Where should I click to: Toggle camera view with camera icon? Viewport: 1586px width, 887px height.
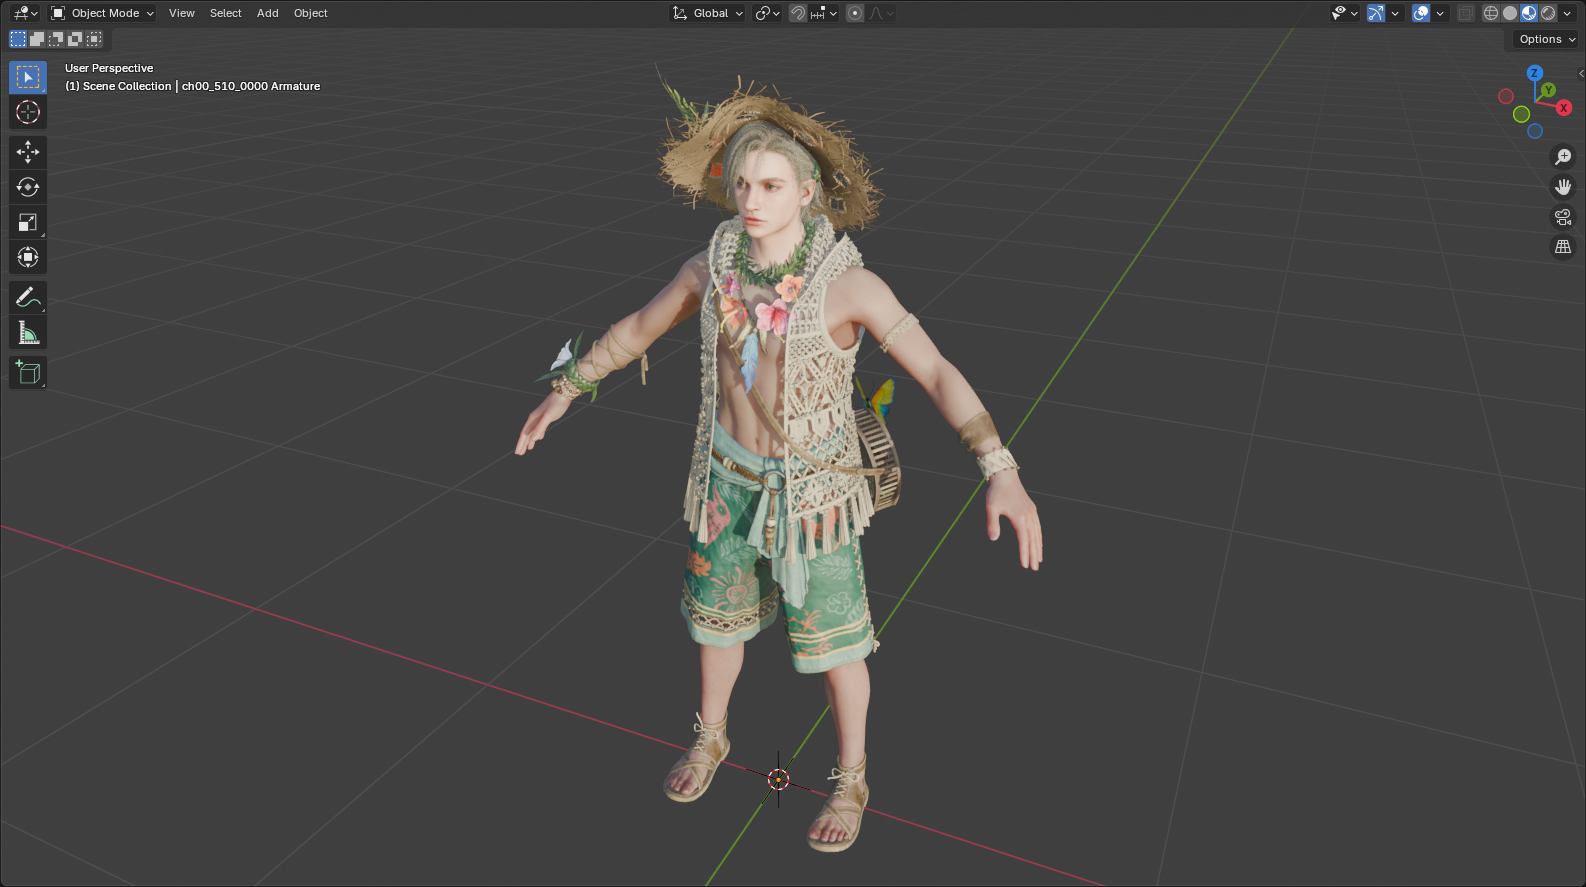pyautogui.click(x=1563, y=217)
